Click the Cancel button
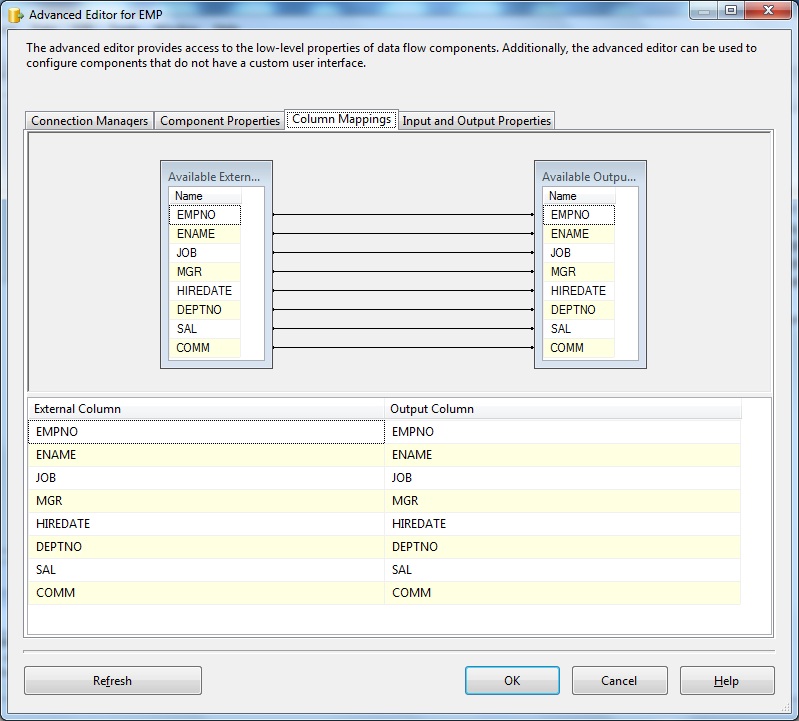Screen dimensions: 799x721 (619, 681)
